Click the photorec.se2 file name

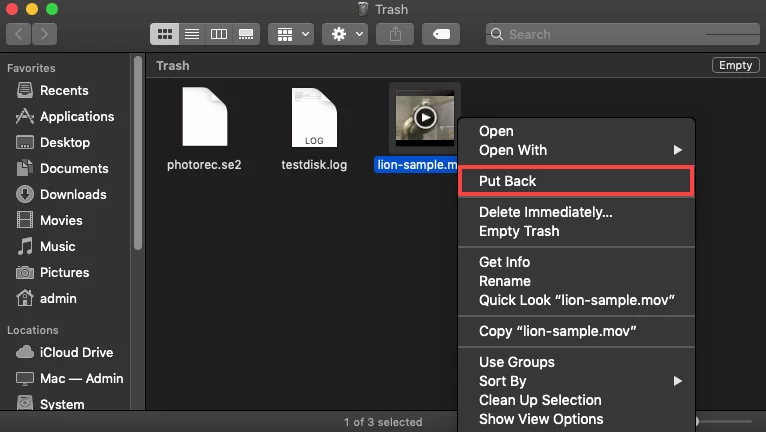coord(204,165)
